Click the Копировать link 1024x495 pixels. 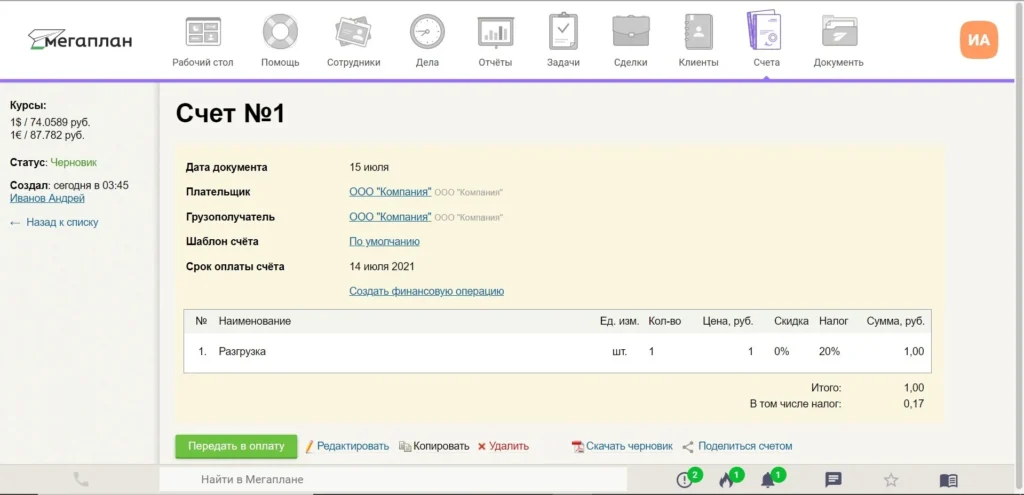coord(441,446)
